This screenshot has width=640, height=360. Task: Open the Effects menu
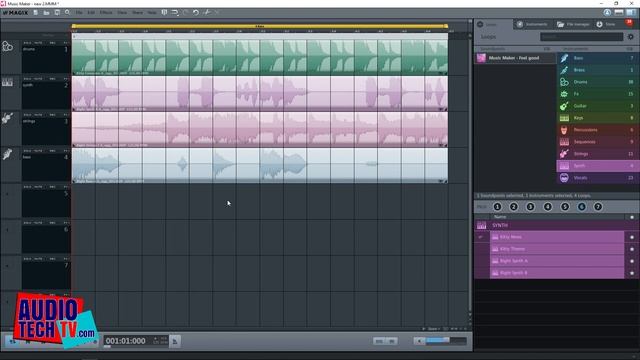tap(106, 13)
